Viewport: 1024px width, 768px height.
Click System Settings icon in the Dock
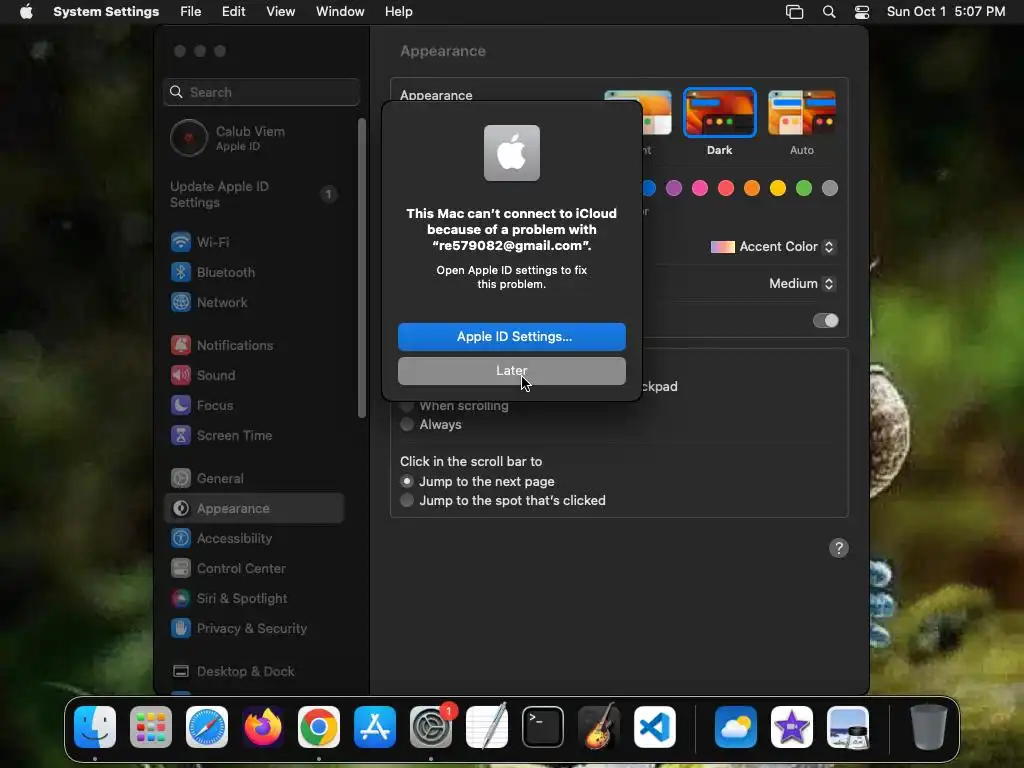[431, 727]
